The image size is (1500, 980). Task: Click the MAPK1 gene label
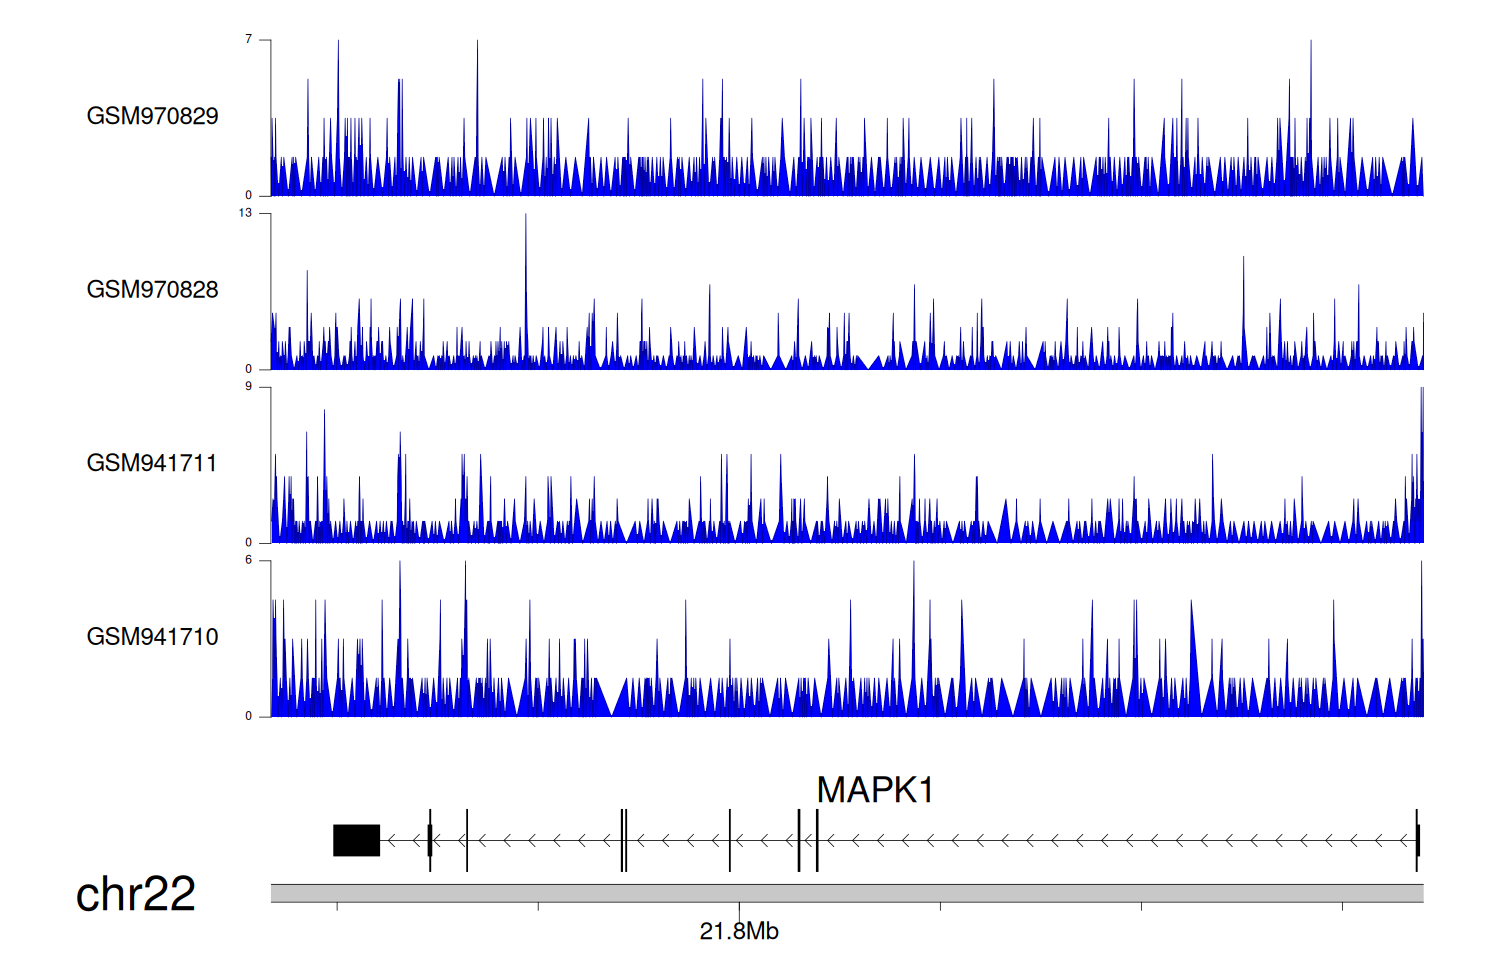[875, 790]
